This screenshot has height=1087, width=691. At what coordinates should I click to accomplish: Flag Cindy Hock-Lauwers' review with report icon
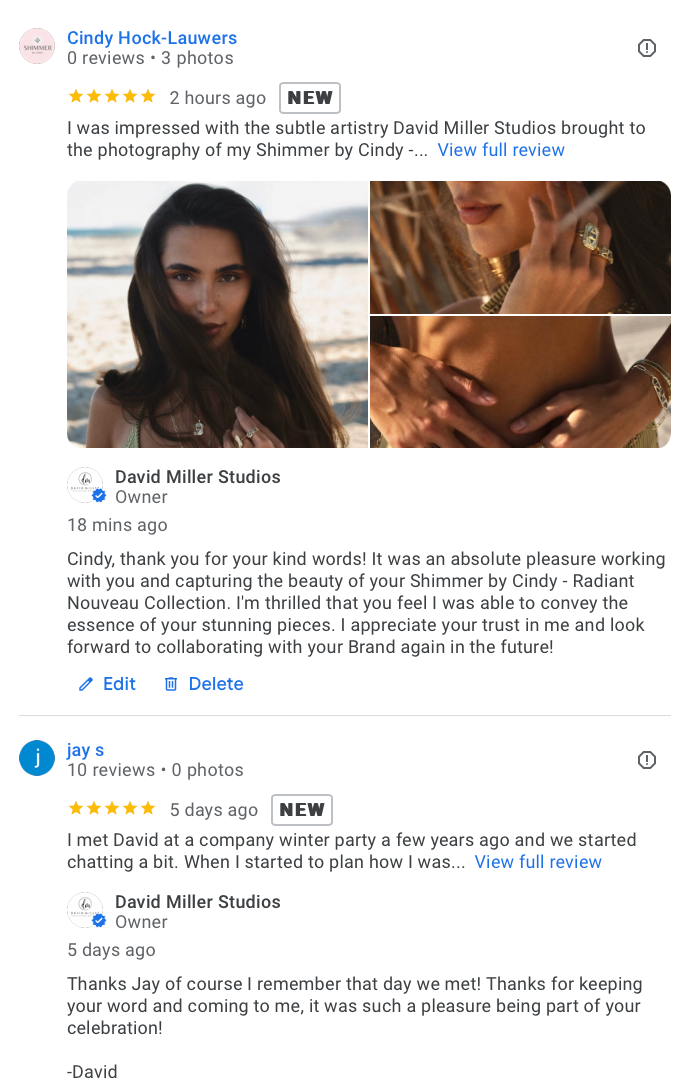click(646, 48)
